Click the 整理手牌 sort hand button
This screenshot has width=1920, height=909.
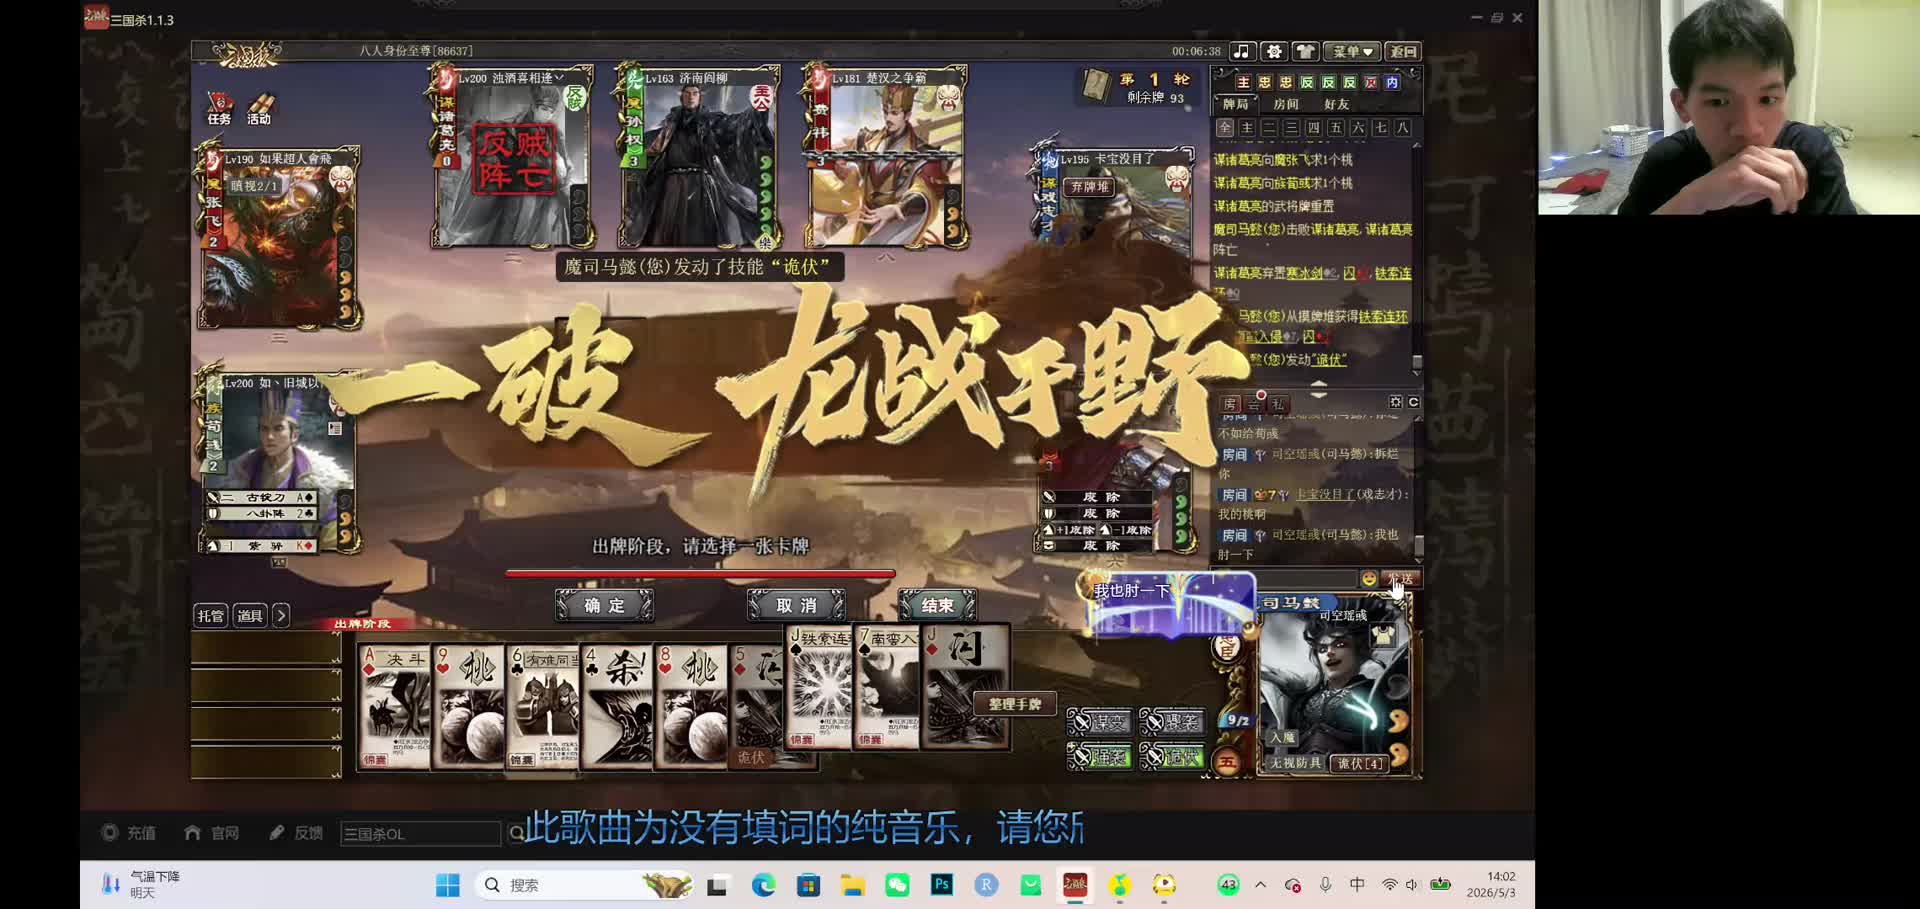1015,704
